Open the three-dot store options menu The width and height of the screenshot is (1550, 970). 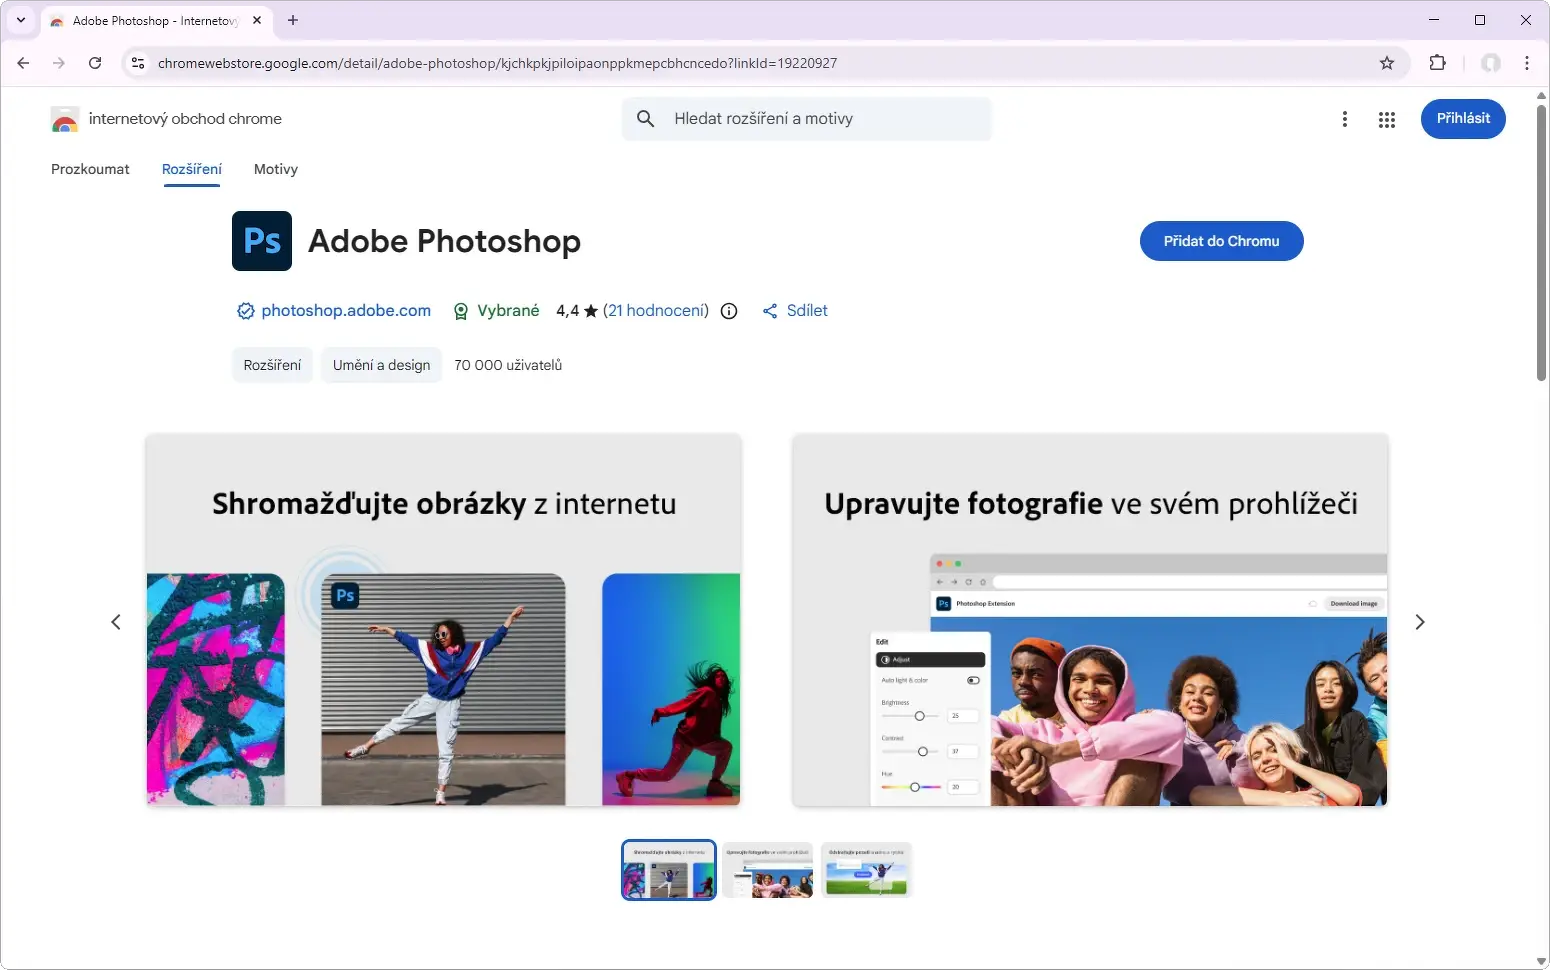click(x=1344, y=120)
